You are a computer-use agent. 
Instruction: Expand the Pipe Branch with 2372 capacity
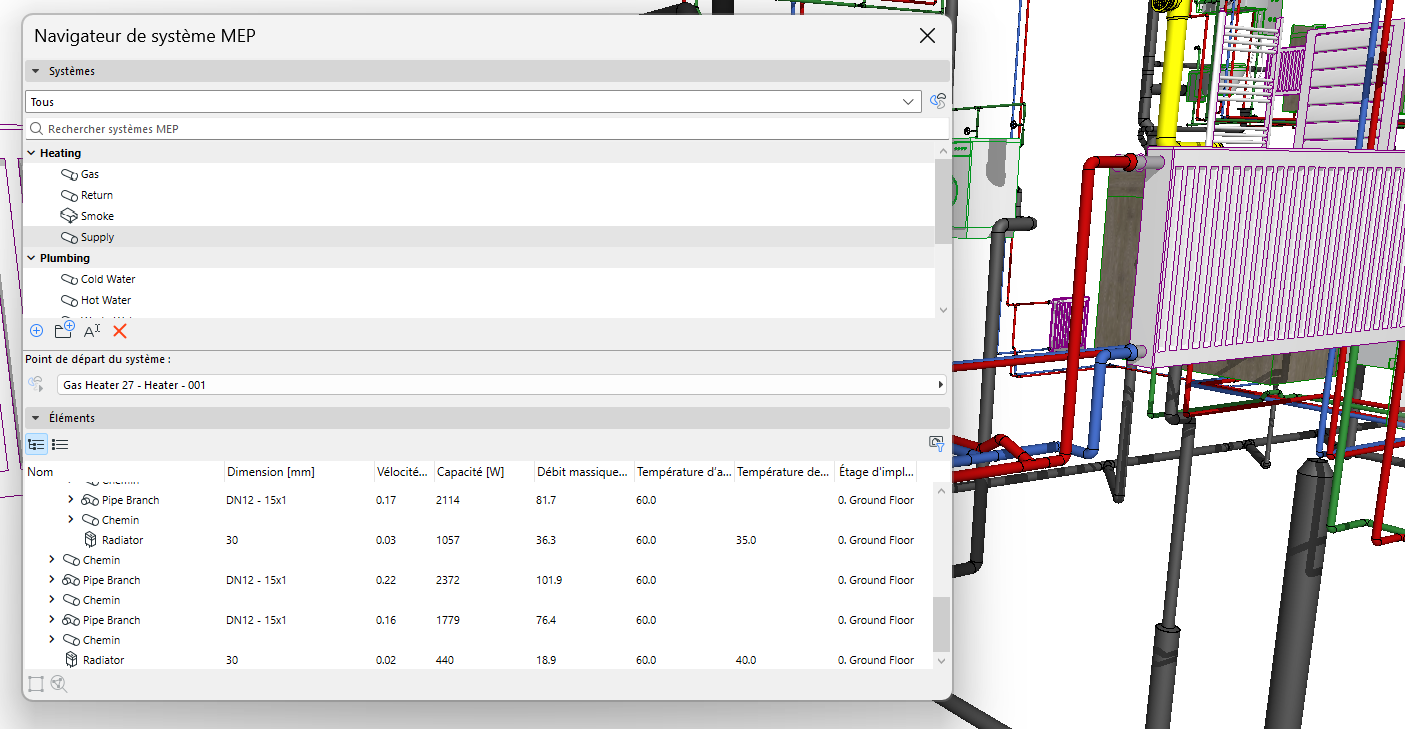52,580
